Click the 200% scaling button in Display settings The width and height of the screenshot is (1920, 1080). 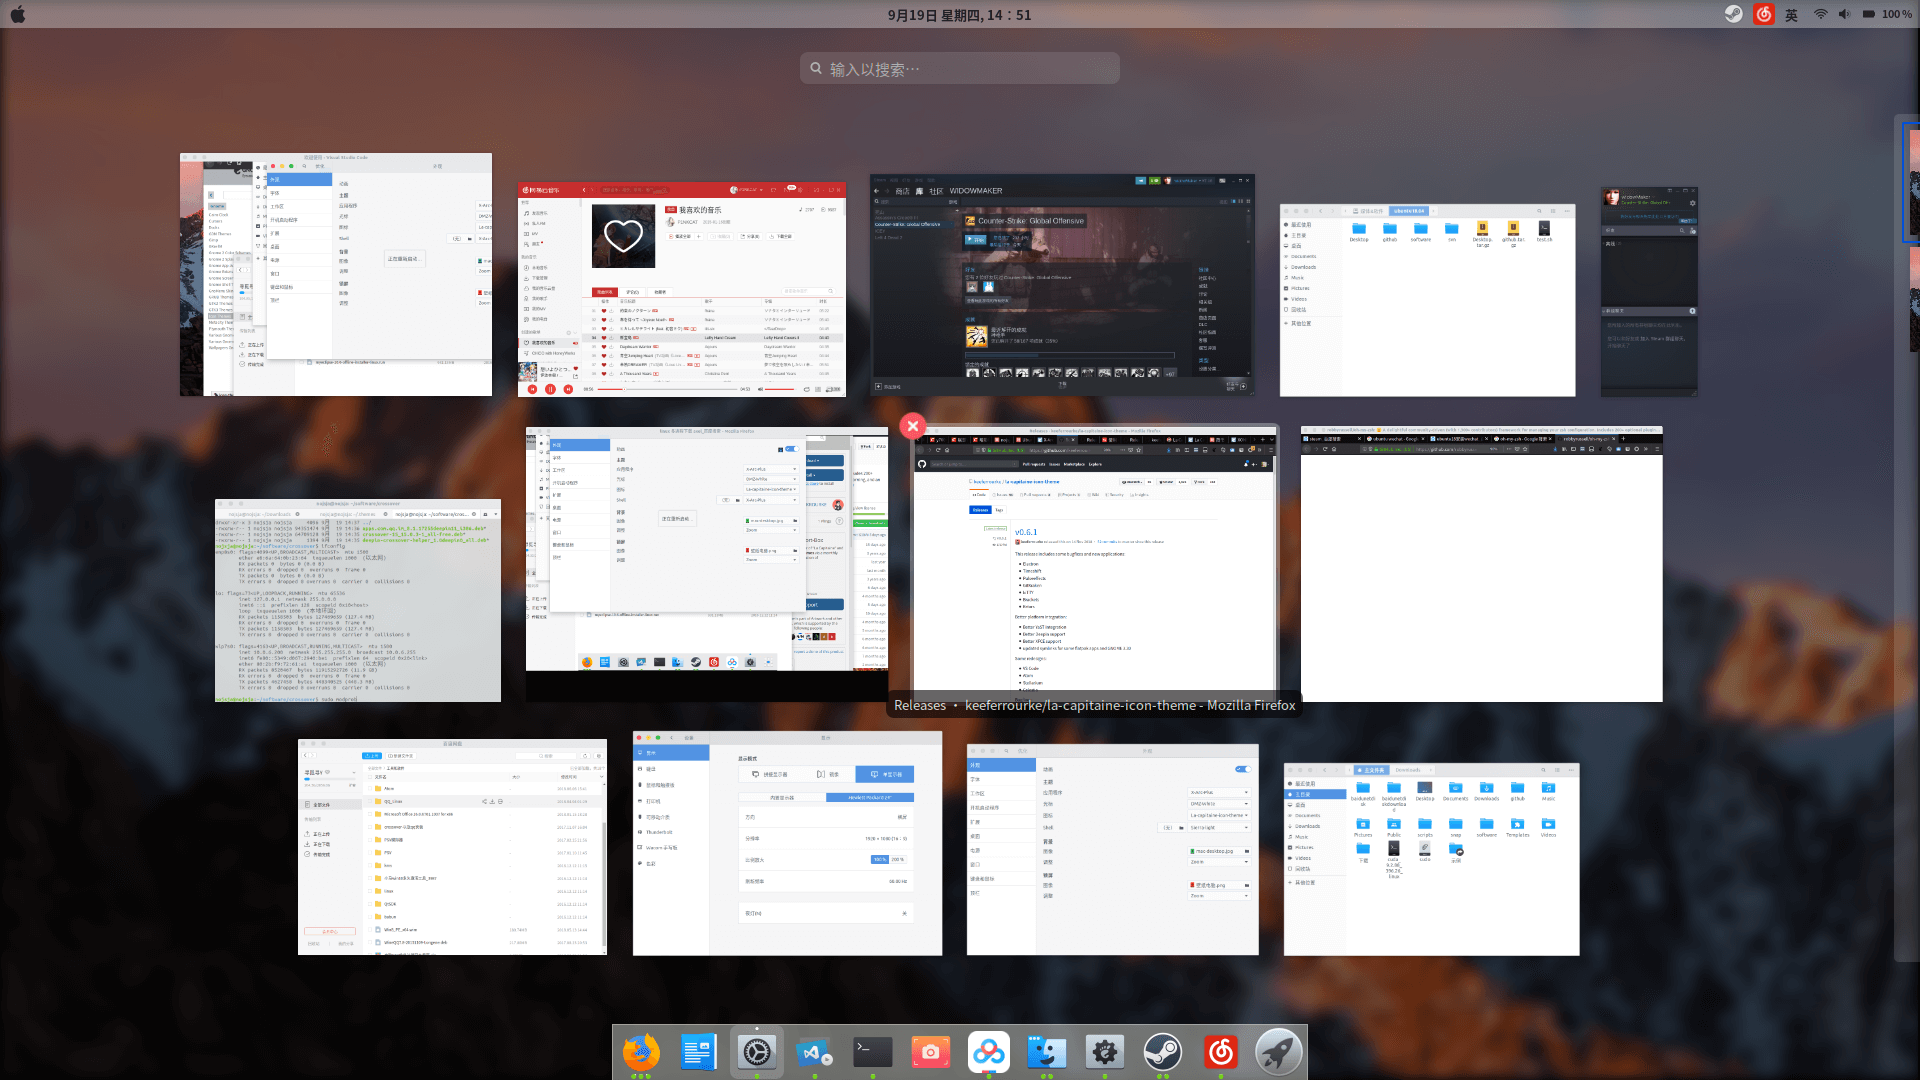898,859
